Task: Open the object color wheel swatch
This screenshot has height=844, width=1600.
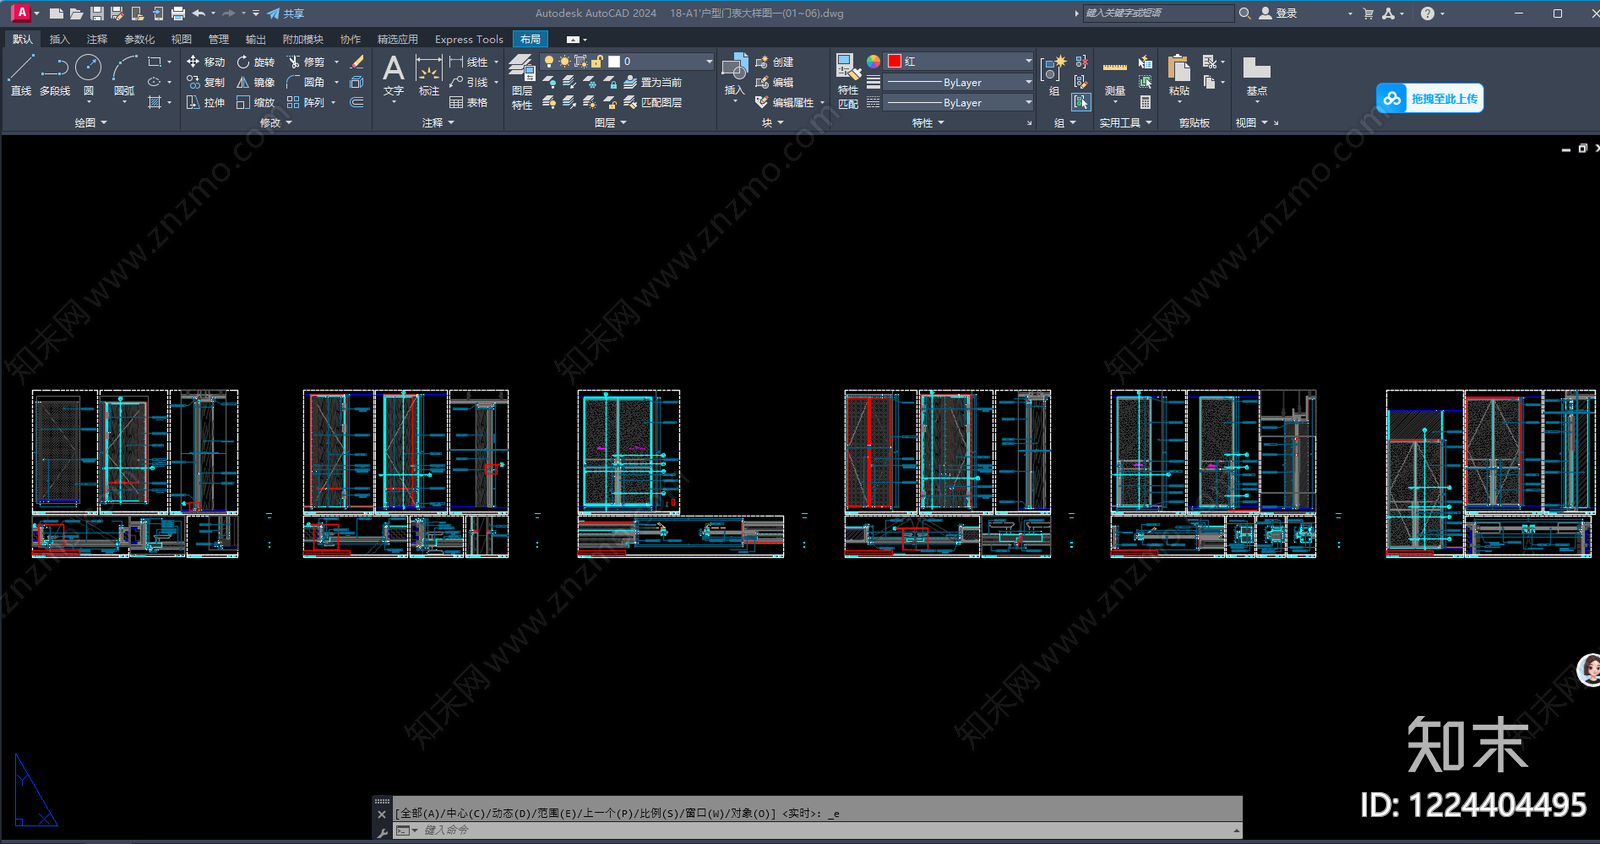Action: pos(873,61)
